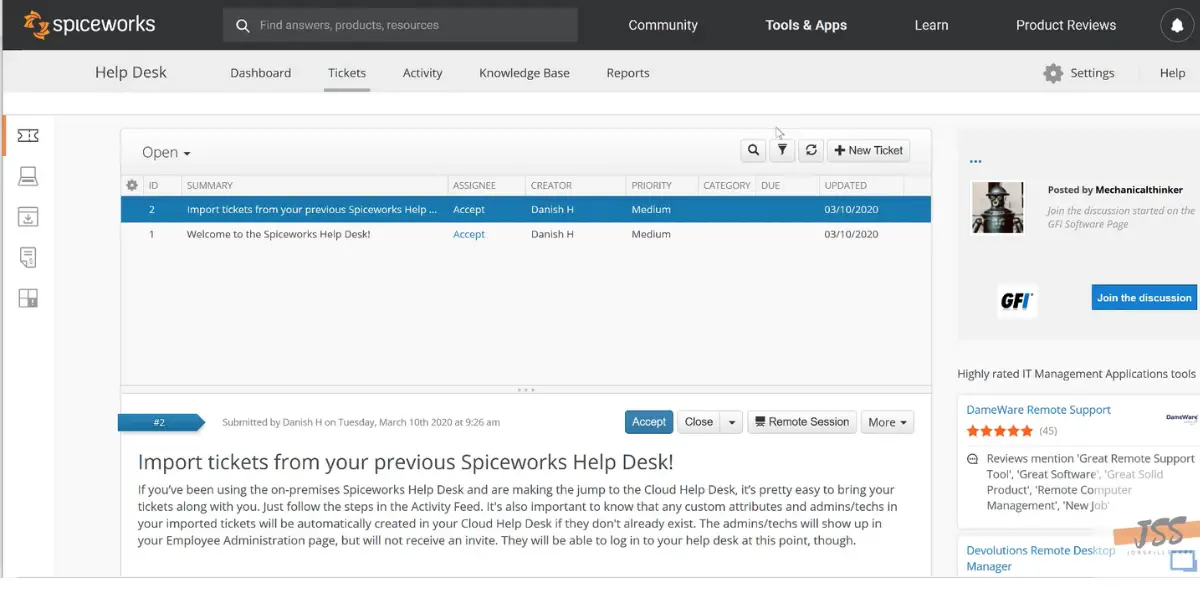Open Product Reviews menu
The image size is (1200, 600).
pos(1066,25)
